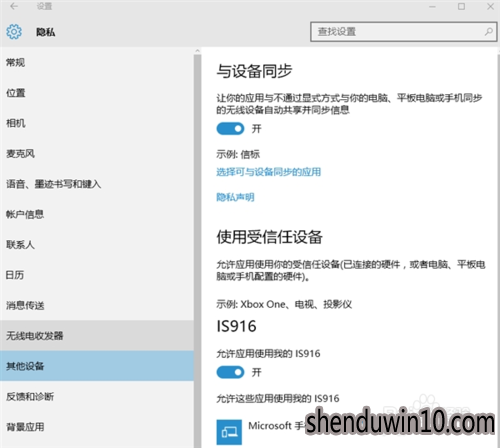Click the Microsoft phone companion app icon

point(229,432)
